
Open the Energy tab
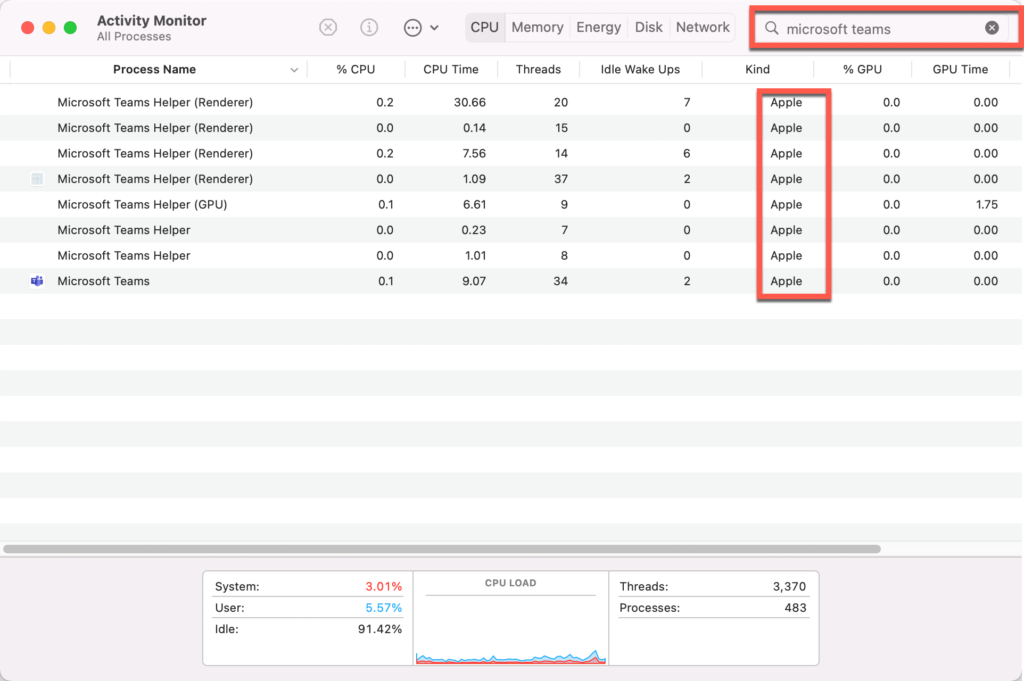pyautogui.click(x=598, y=27)
